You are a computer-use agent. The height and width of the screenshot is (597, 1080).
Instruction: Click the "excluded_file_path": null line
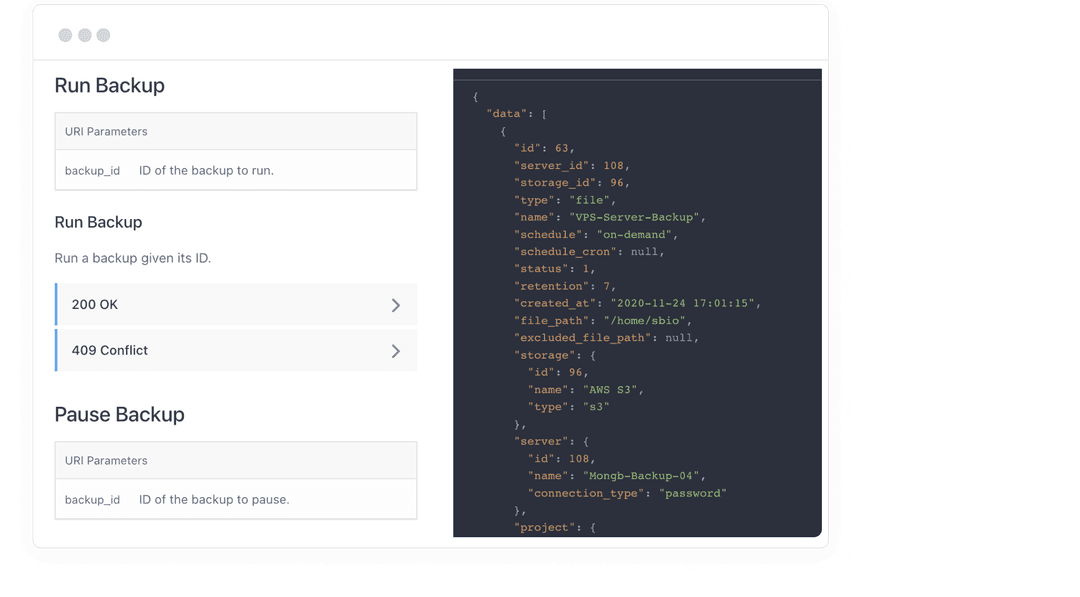pos(606,337)
